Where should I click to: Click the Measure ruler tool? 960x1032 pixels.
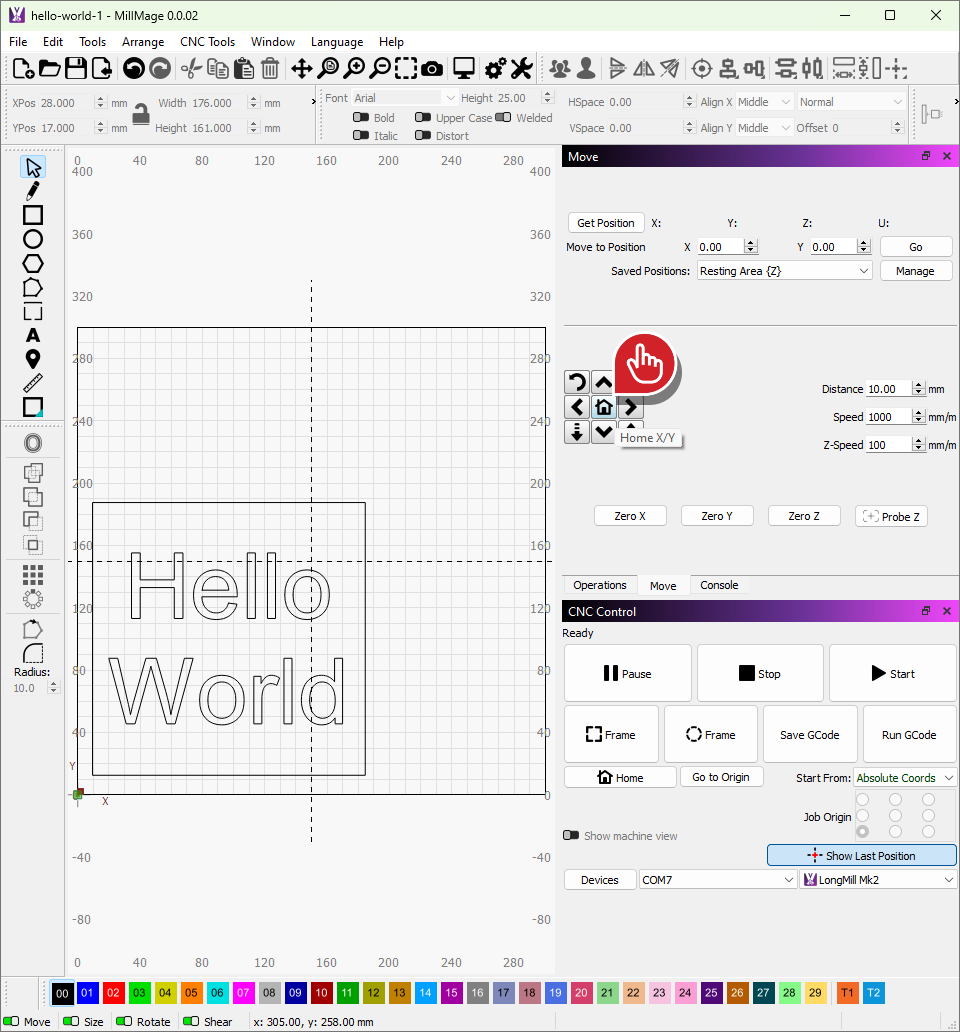tap(33, 383)
